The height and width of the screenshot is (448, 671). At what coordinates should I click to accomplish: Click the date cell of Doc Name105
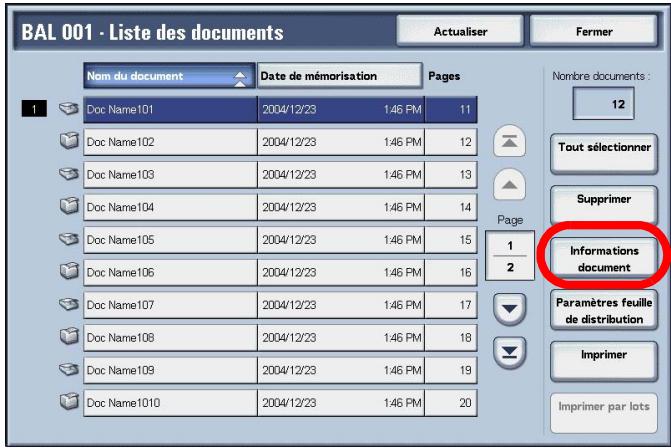[x=341, y=240]
